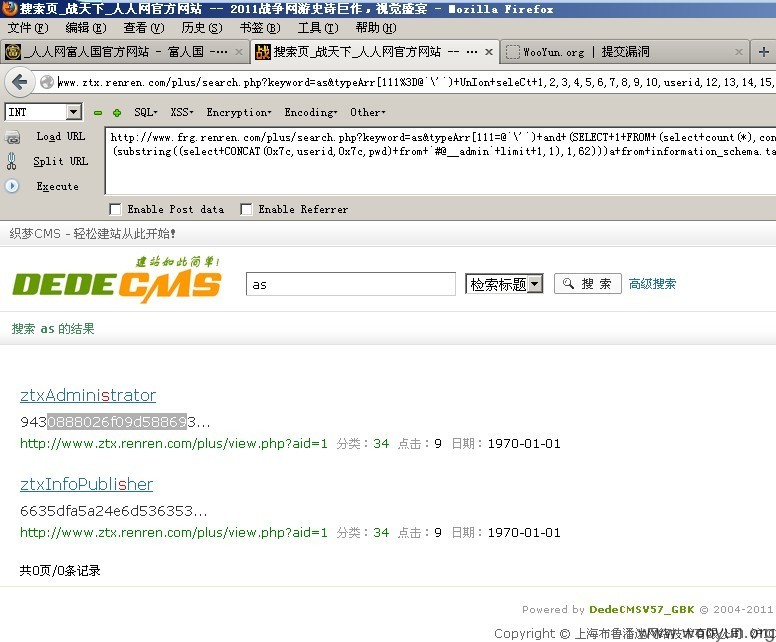
Task: Click the site identity globe icon
Action: point(47,82)
